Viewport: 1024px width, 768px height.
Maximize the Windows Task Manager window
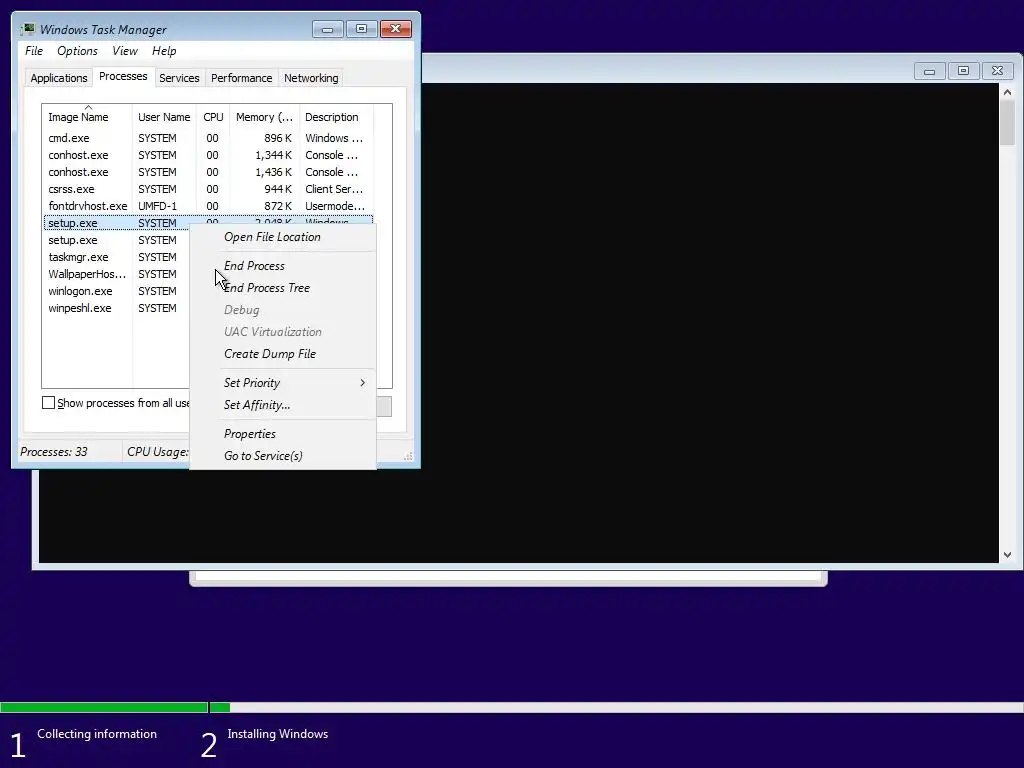[x=361, y=29]
